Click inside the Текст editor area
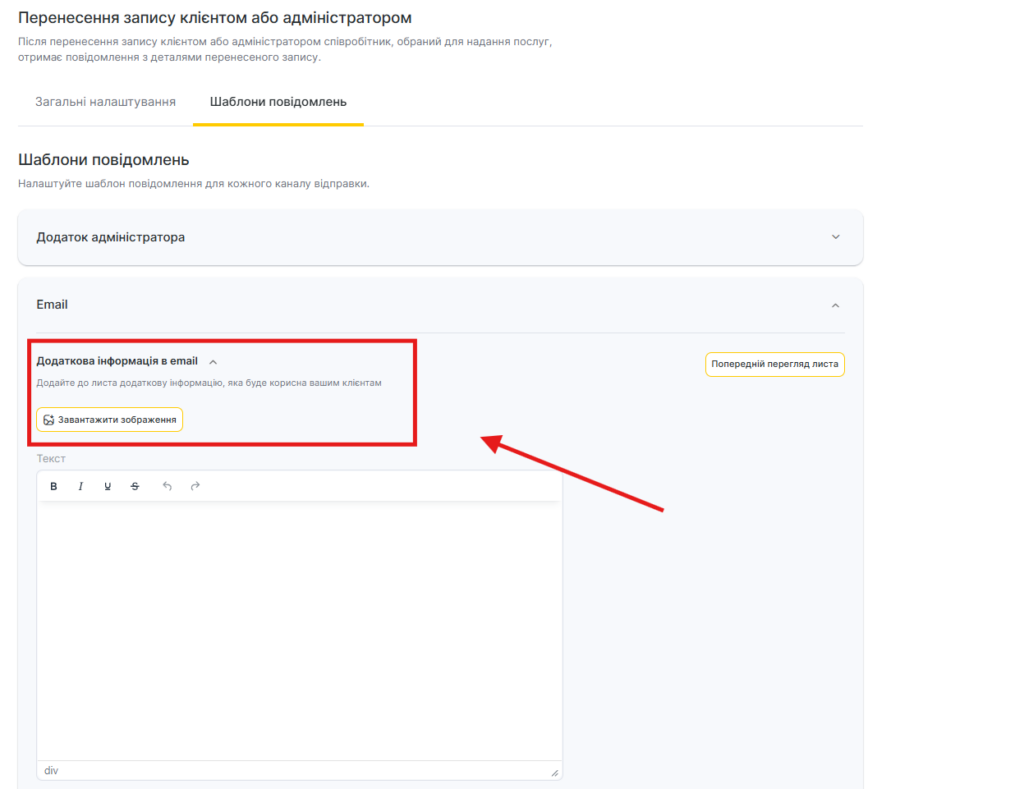 click(x=299, y=630)
